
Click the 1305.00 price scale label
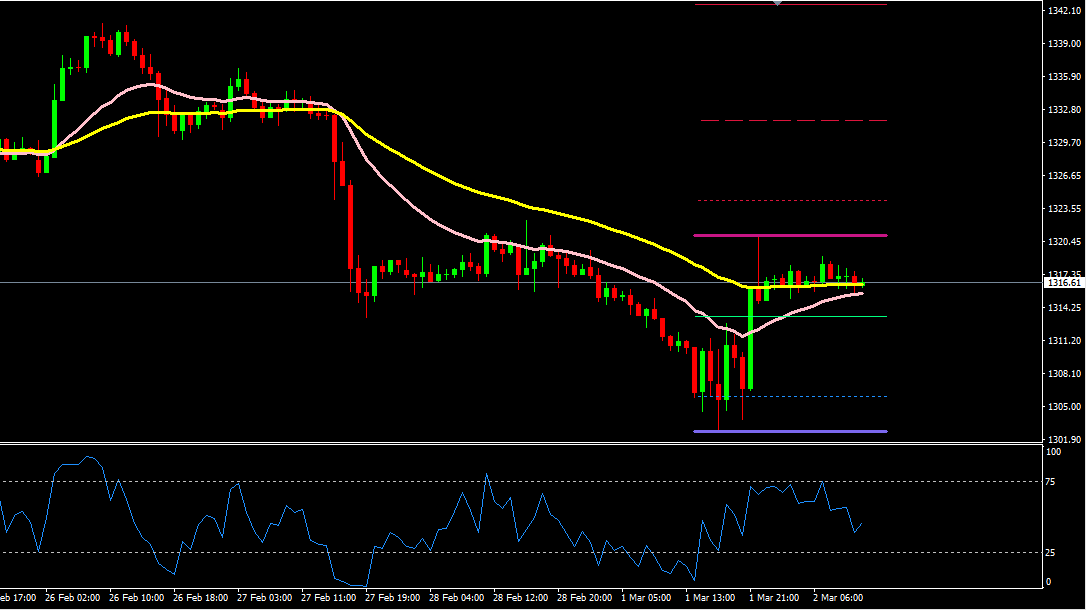coord(1065,407)
